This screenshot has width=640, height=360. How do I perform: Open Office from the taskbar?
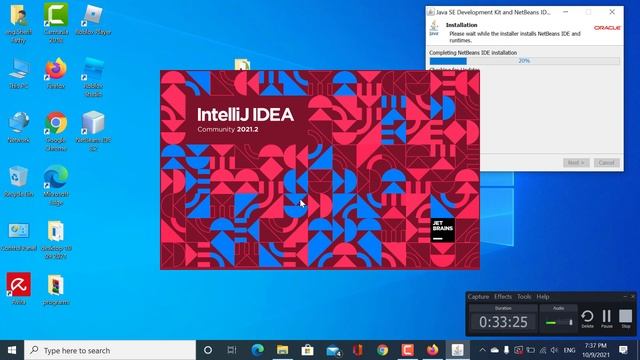(358, 350)
